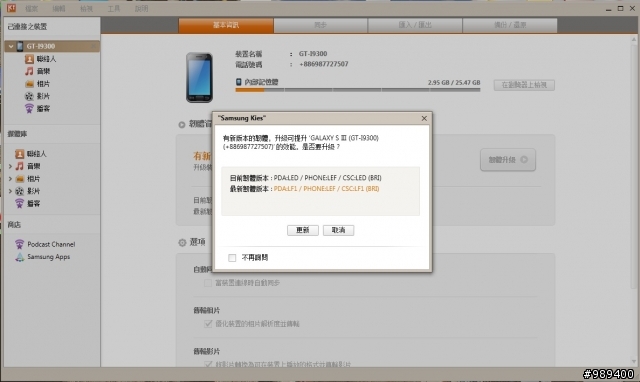The image size is (640, 382).
Task: Open the 編輯 edit menu
Action: [x=59, y=9]
